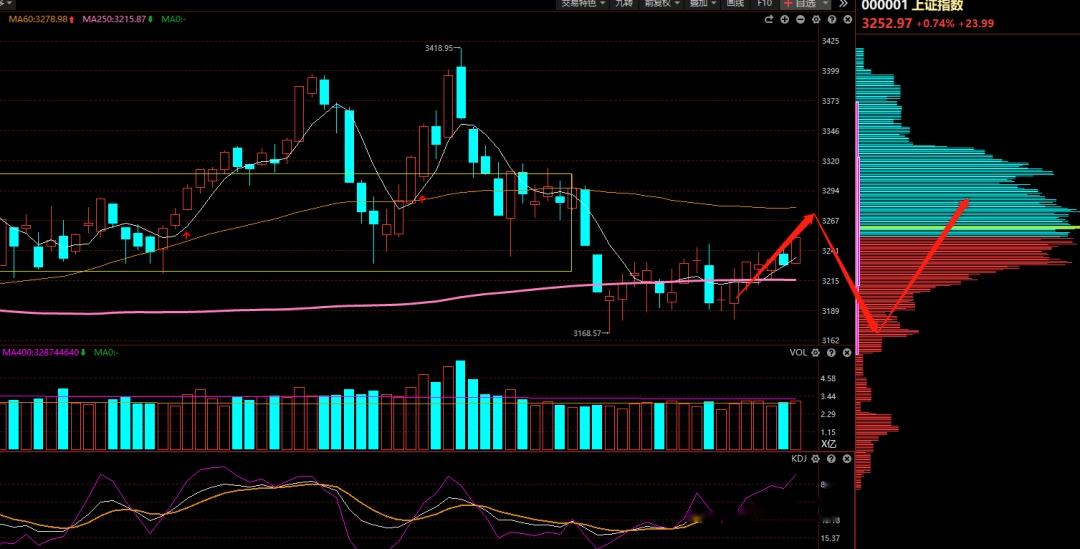Toggle the 画线 drawing mode

735,4
